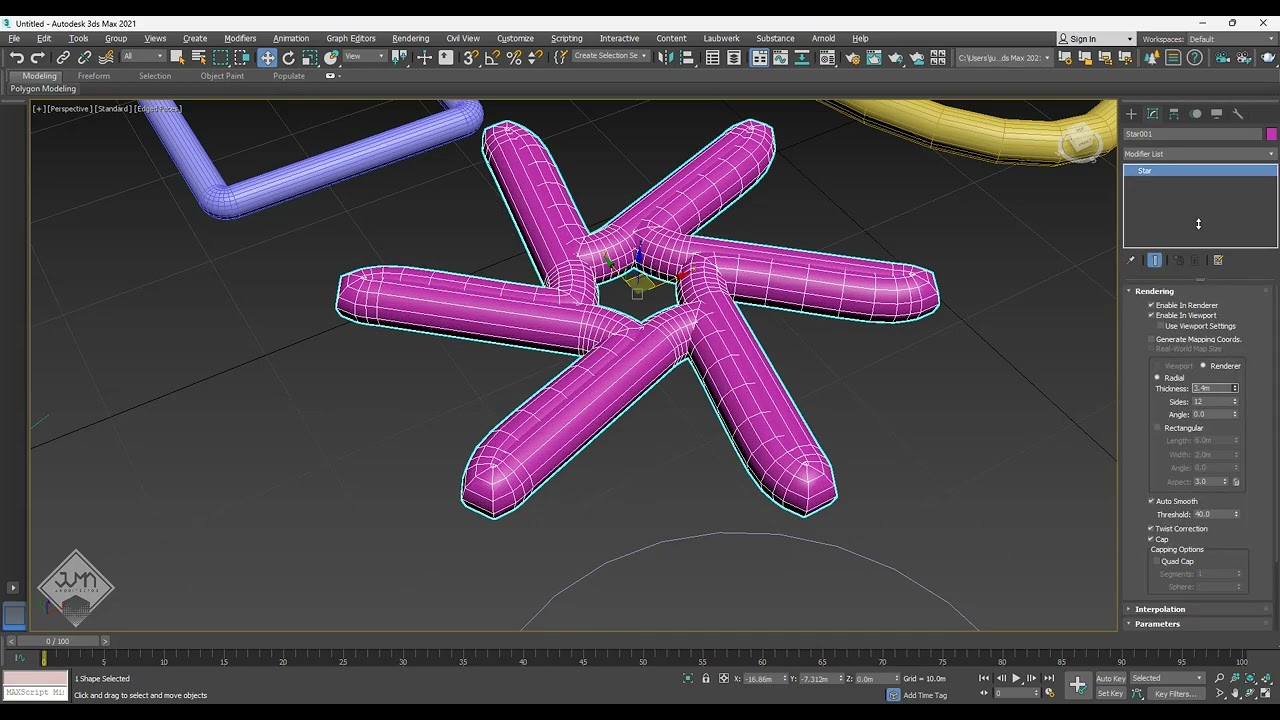
Task: Click the Undo arrow in main toolbar
Action: point(17,58)
